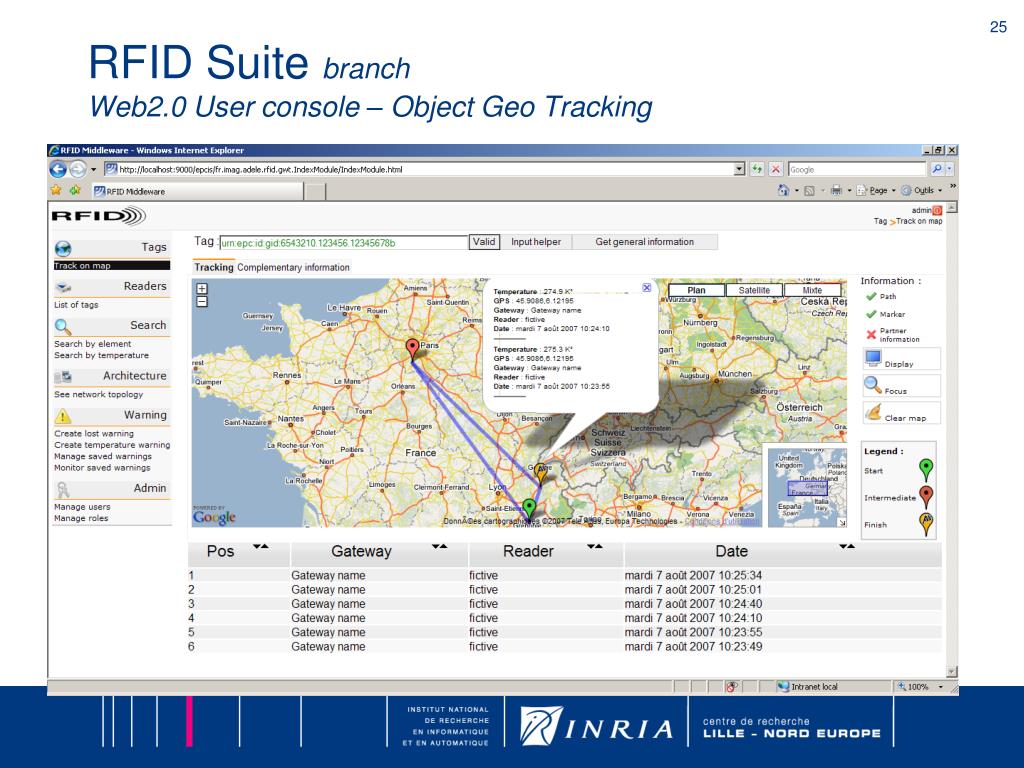Toggle the Partner information option
1024x768 pixels.
pos(871,334)
